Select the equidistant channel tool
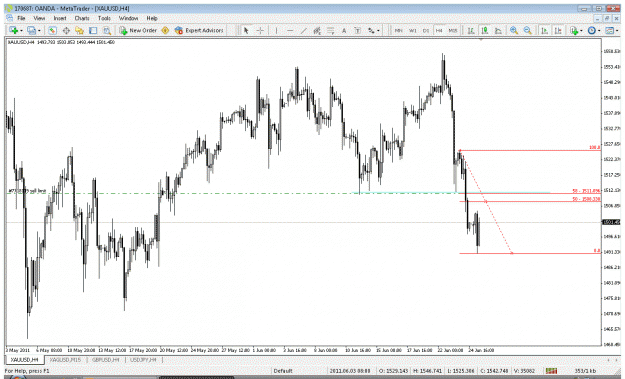Image resolution: width=625 pixels, height=379 pixels. pyautogui.click(x=317, y=30)
